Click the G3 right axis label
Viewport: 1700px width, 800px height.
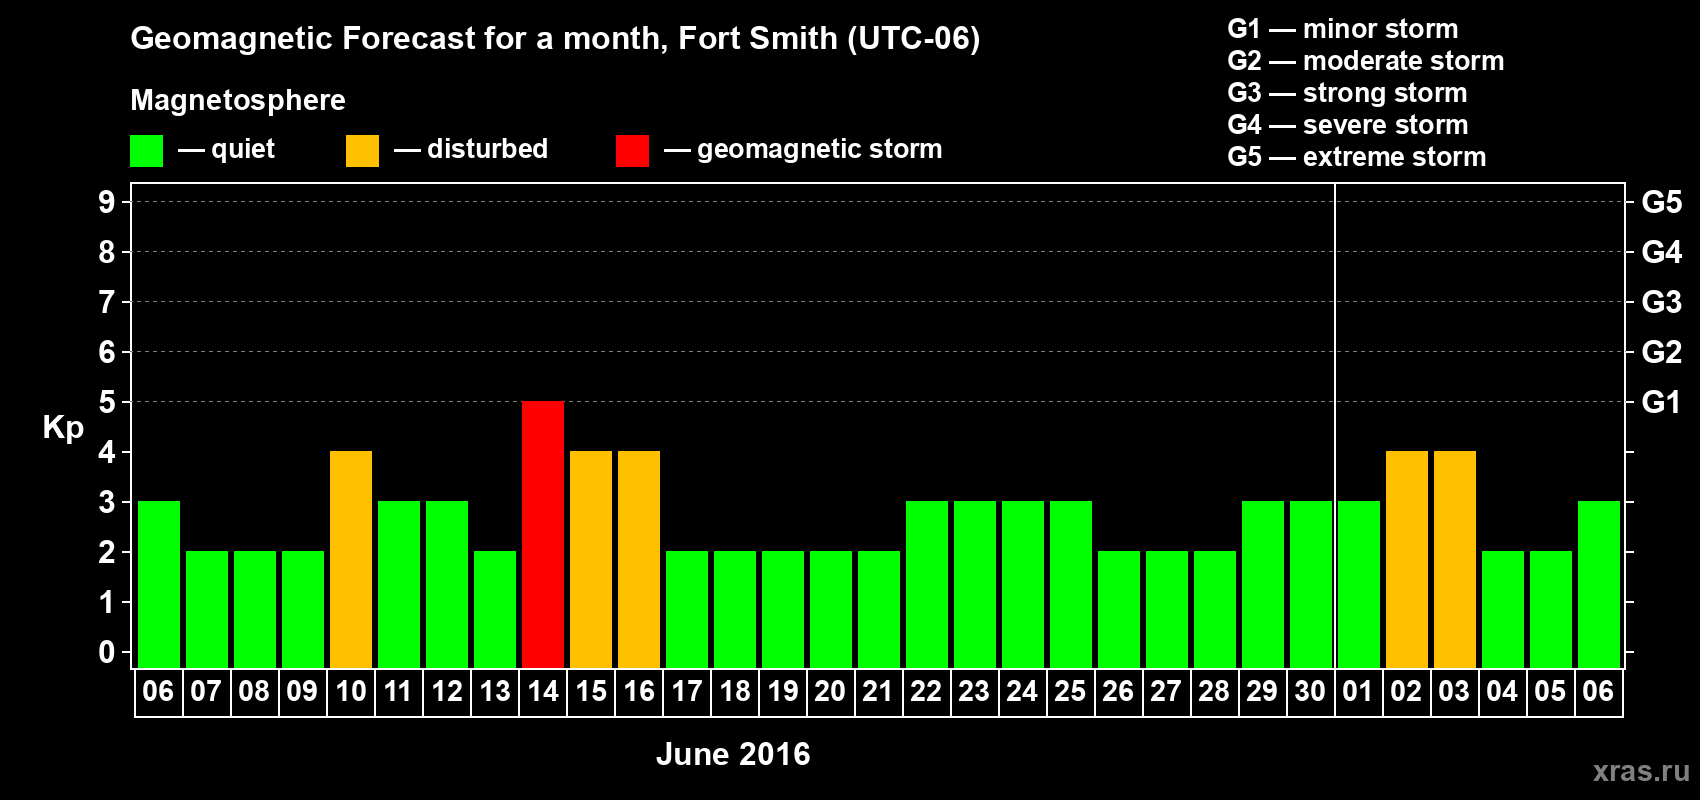[x=1662, y=302]
